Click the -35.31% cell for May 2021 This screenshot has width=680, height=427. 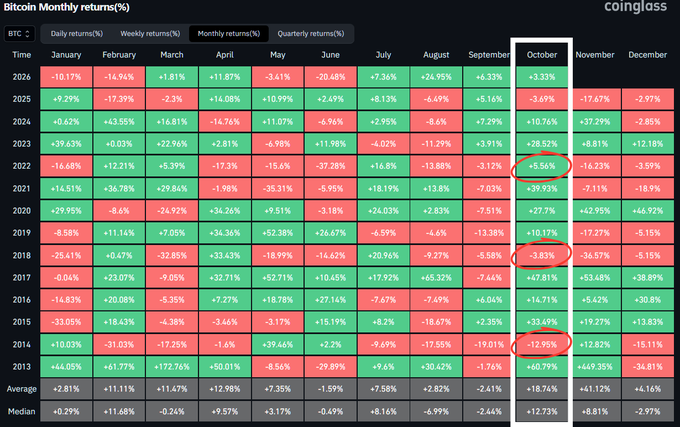click(278, 189)
